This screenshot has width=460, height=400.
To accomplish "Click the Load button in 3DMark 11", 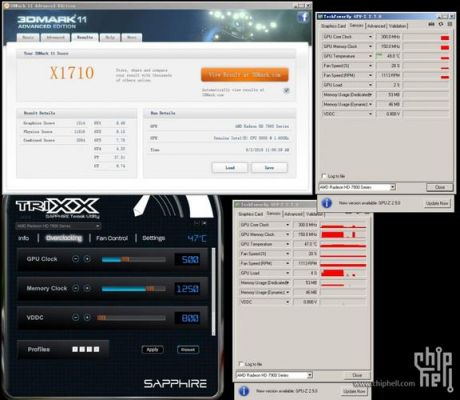I will coord(230,168).
